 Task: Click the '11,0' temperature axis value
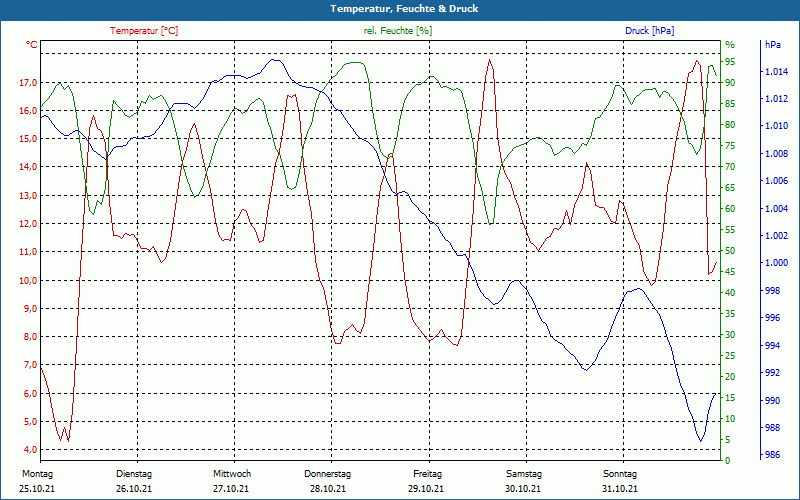pyautogui.click(x=29, y=252)
